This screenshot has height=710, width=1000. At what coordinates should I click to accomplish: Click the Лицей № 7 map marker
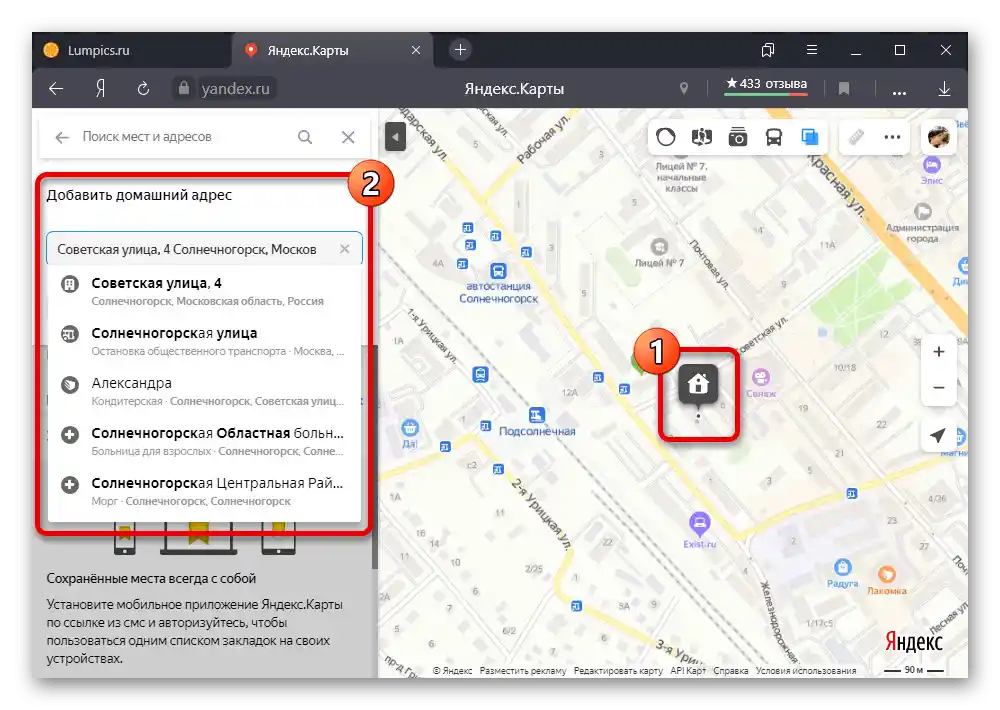[x=659, y=246]
